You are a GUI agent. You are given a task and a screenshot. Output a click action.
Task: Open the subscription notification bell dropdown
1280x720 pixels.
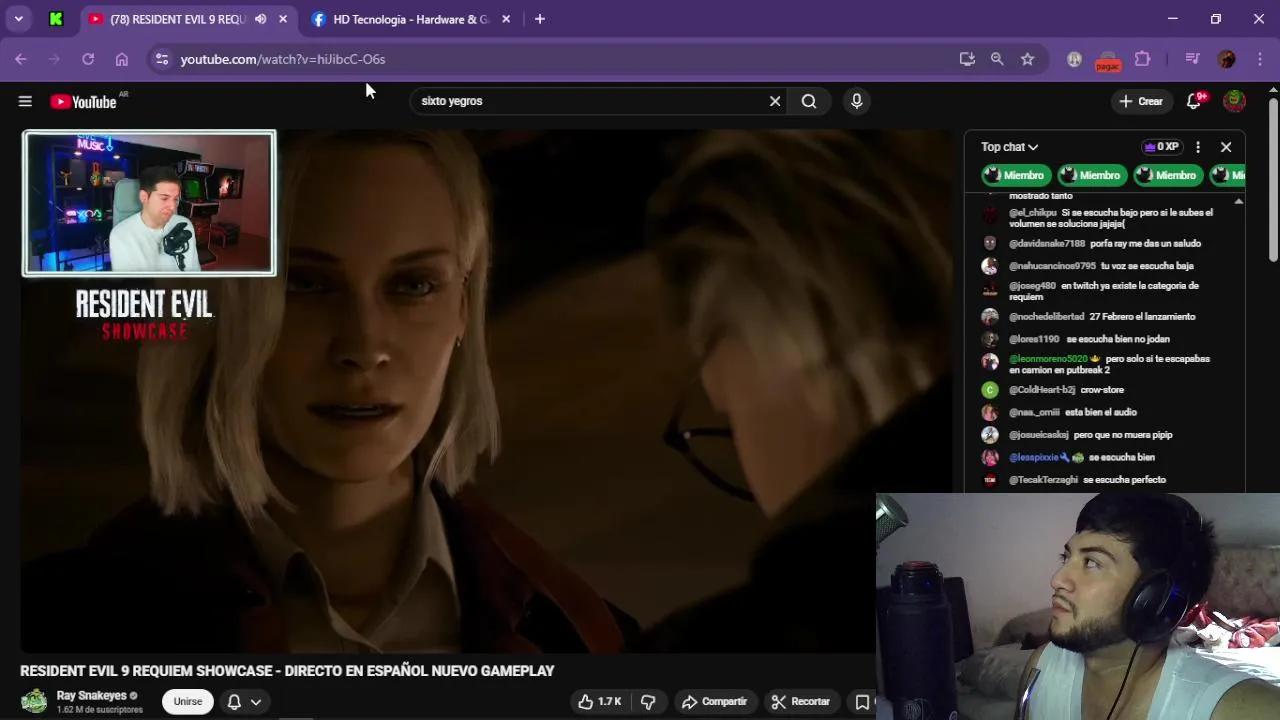pyautogui.click(x=244, y=702)
